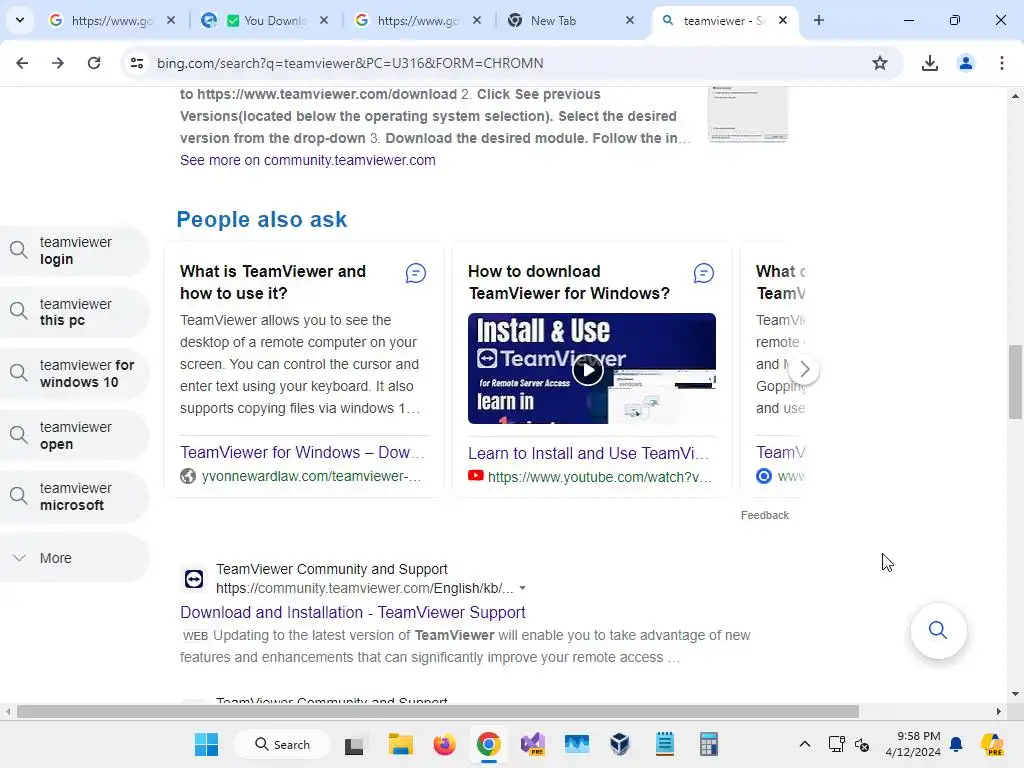
Task: Click the TeamViewer Community site favicon
Action: click(194, 579)
